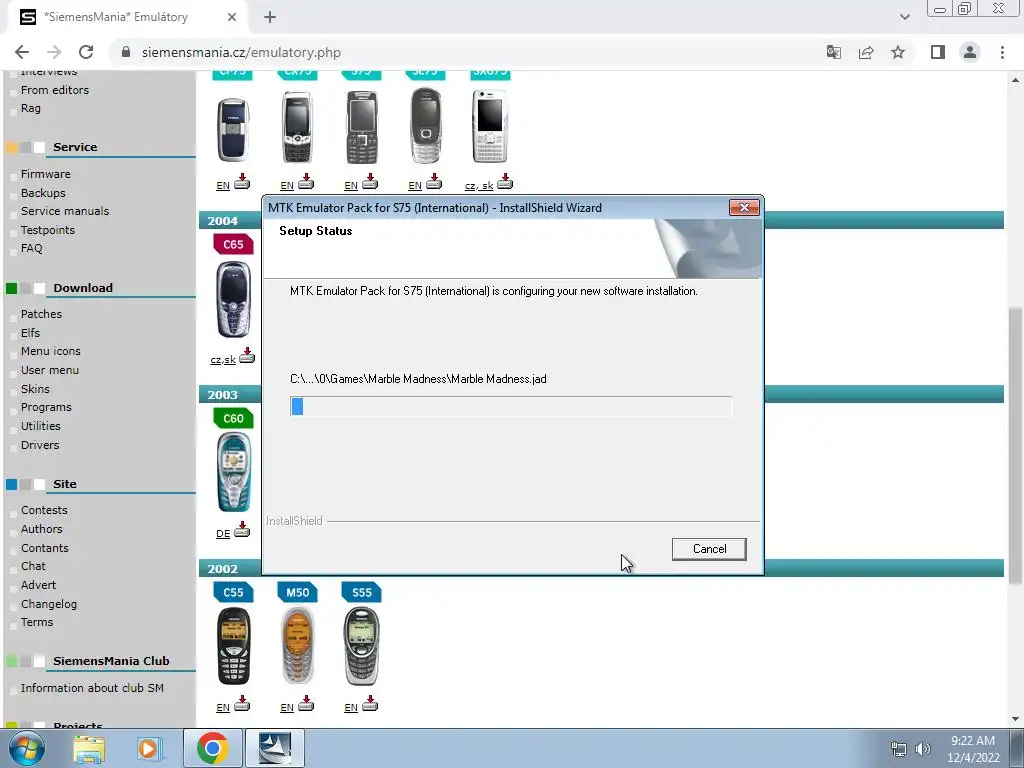Image resolution: width=1024 pixels, height=768 pixels.
Task: Open the Chrome profile avatar
Action: (x=970, y=52)
